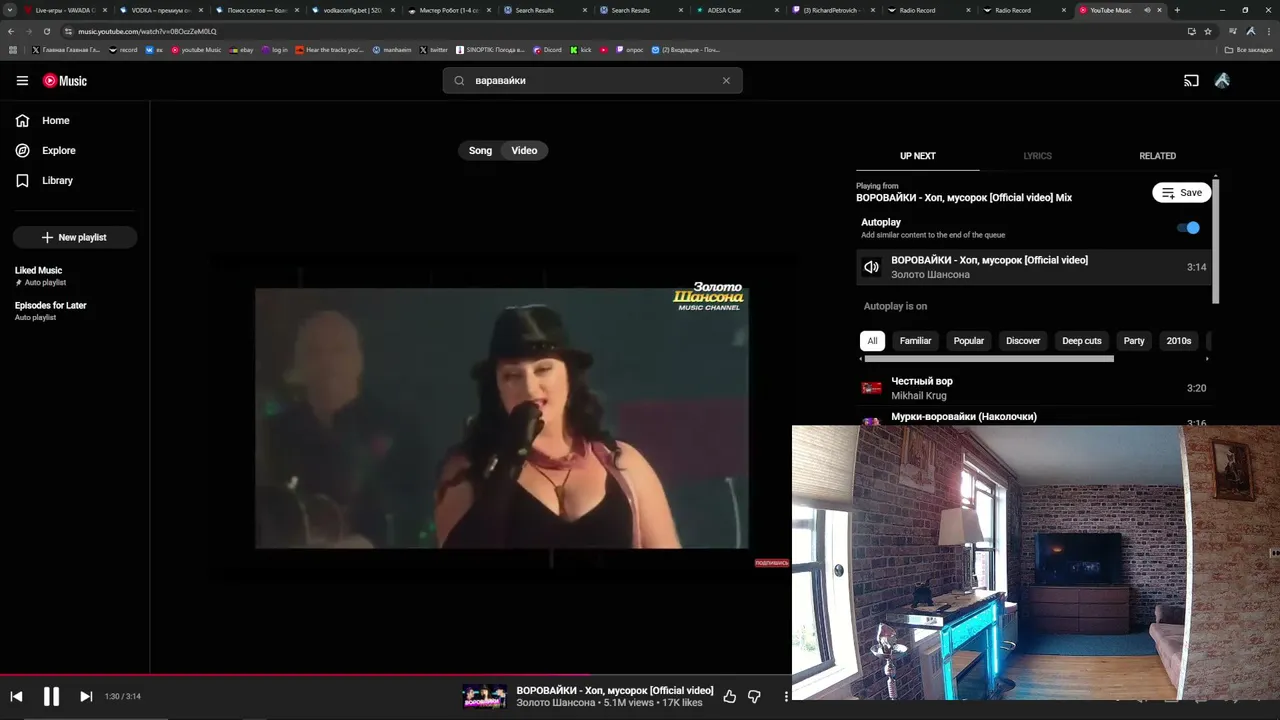This screenshot has width=1280, height=720.
Task: Skip to the previous track
Action: [16, 697]
